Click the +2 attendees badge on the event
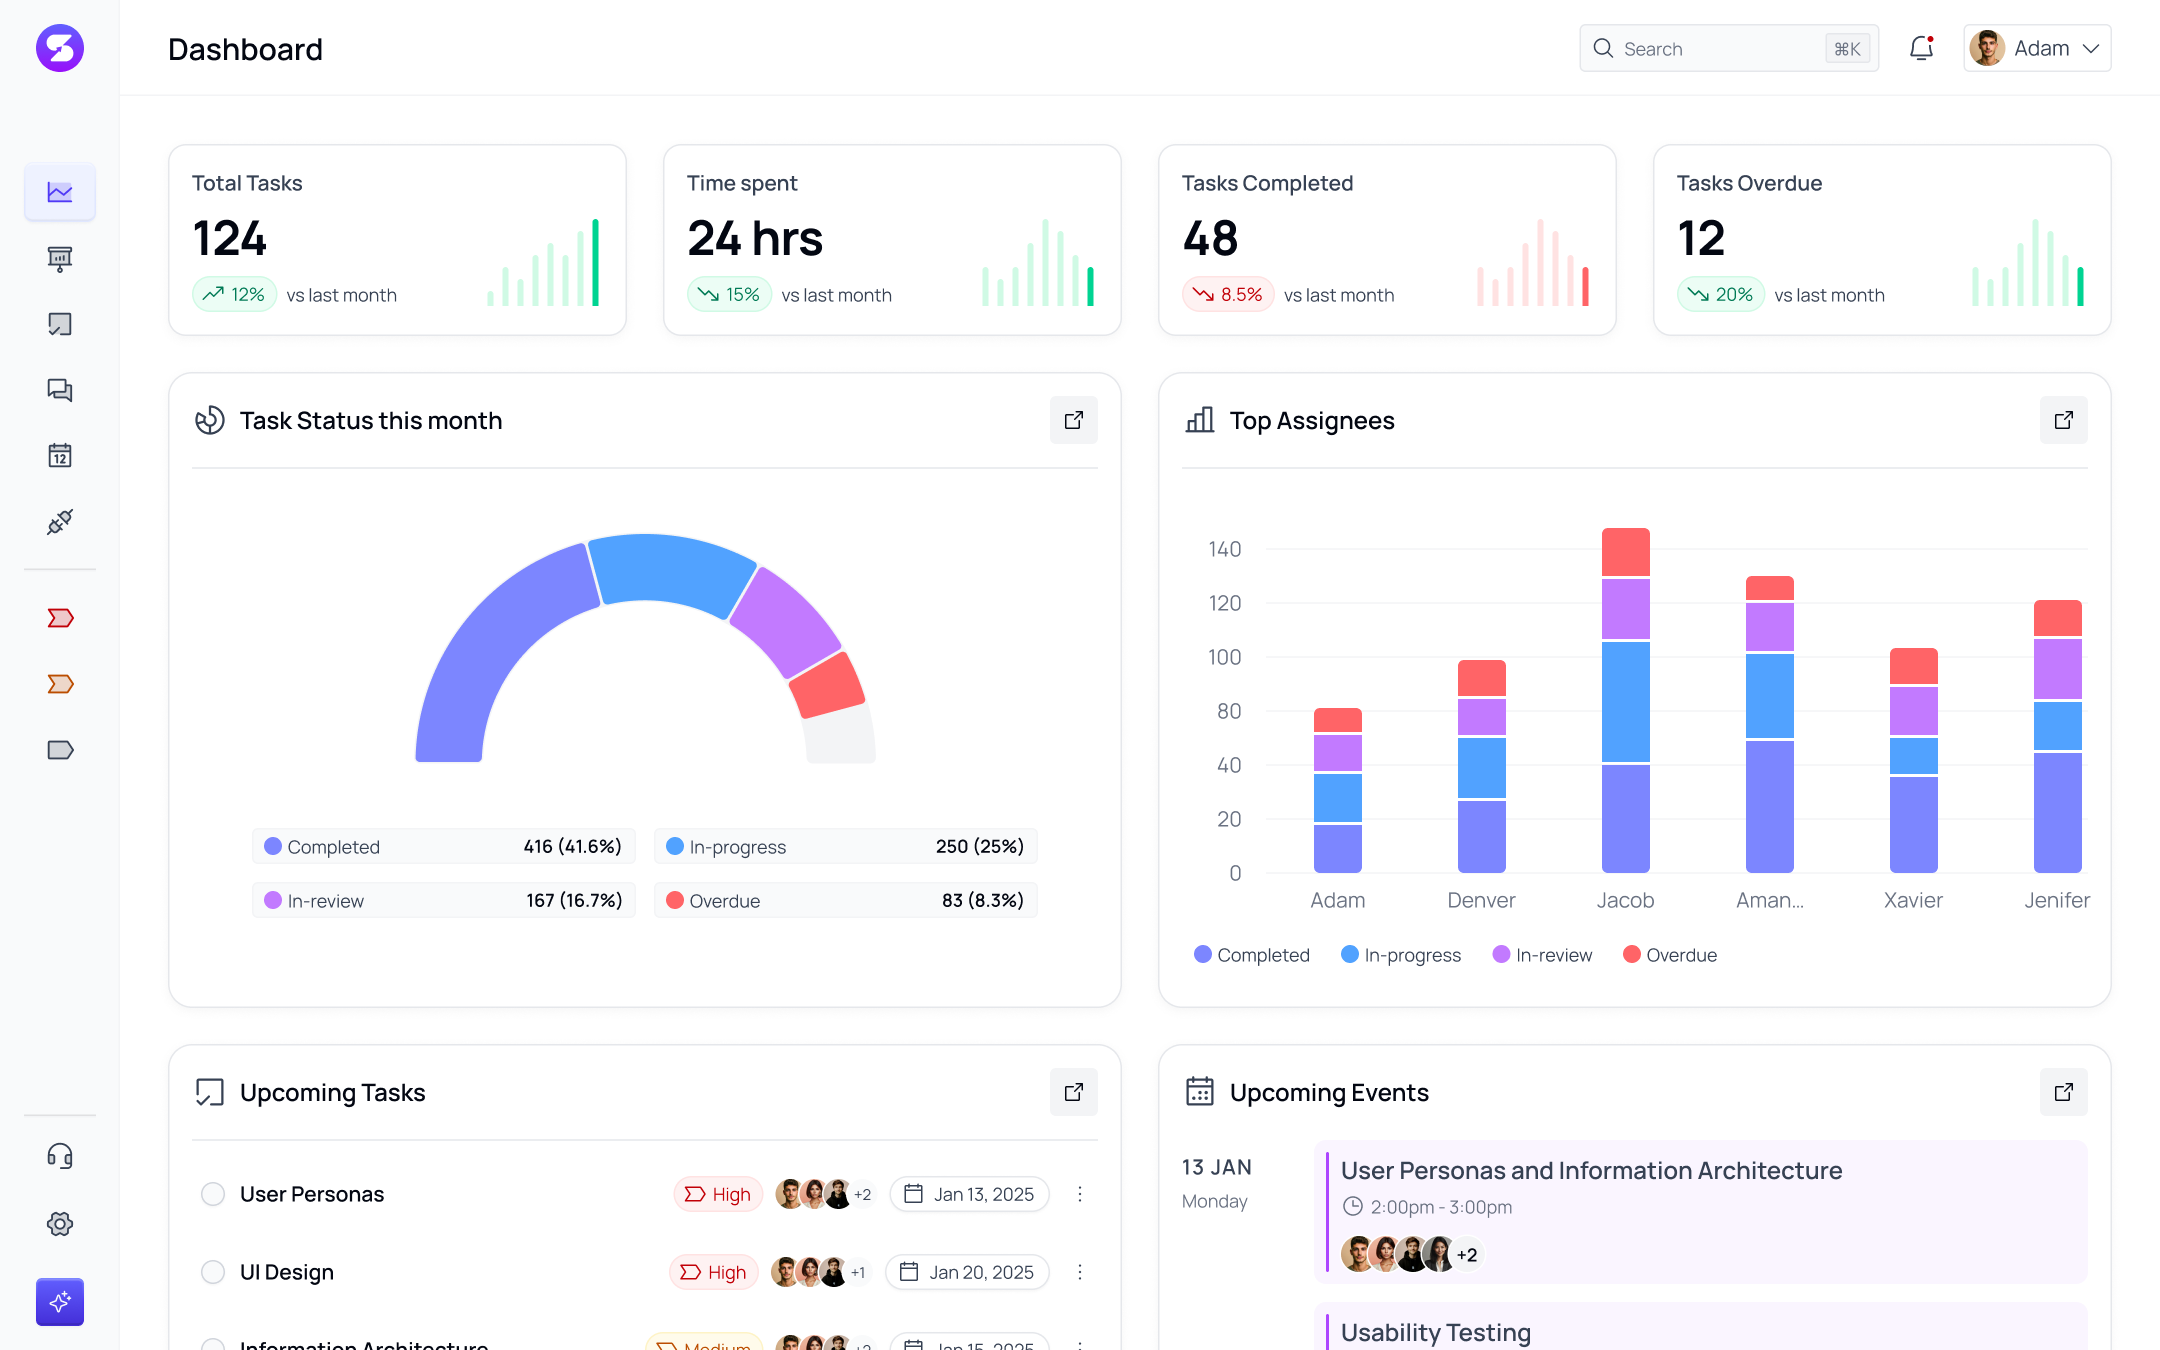 pos(1467,1254)
